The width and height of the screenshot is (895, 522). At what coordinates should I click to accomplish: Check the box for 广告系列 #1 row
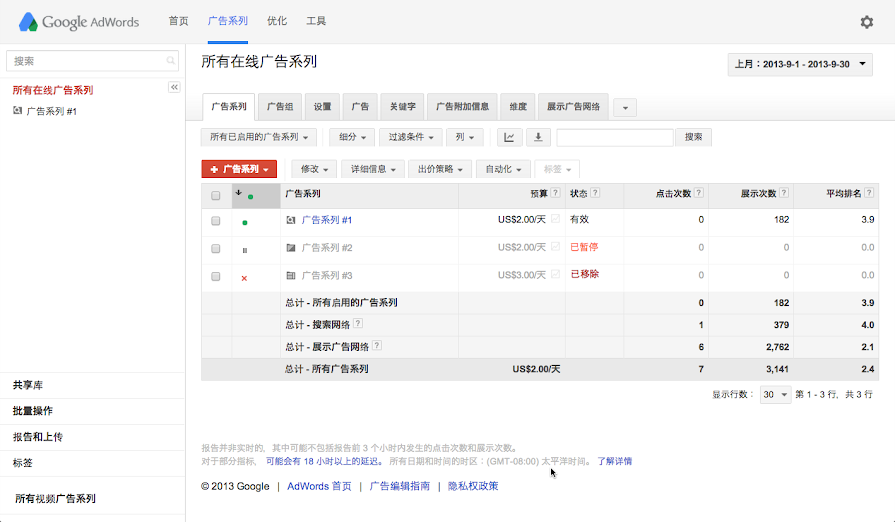click(x=215, y=221)
